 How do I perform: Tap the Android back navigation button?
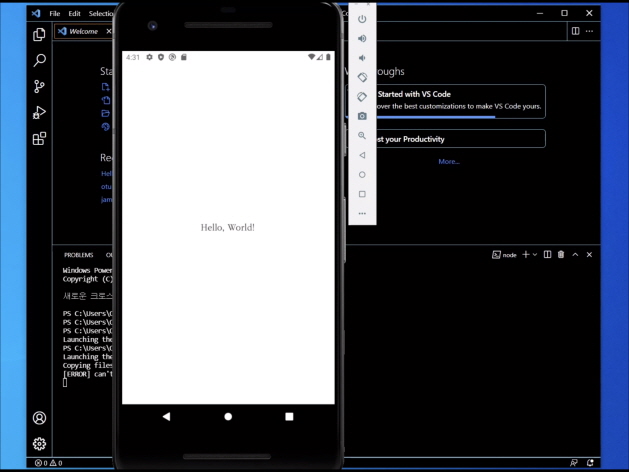166,417
